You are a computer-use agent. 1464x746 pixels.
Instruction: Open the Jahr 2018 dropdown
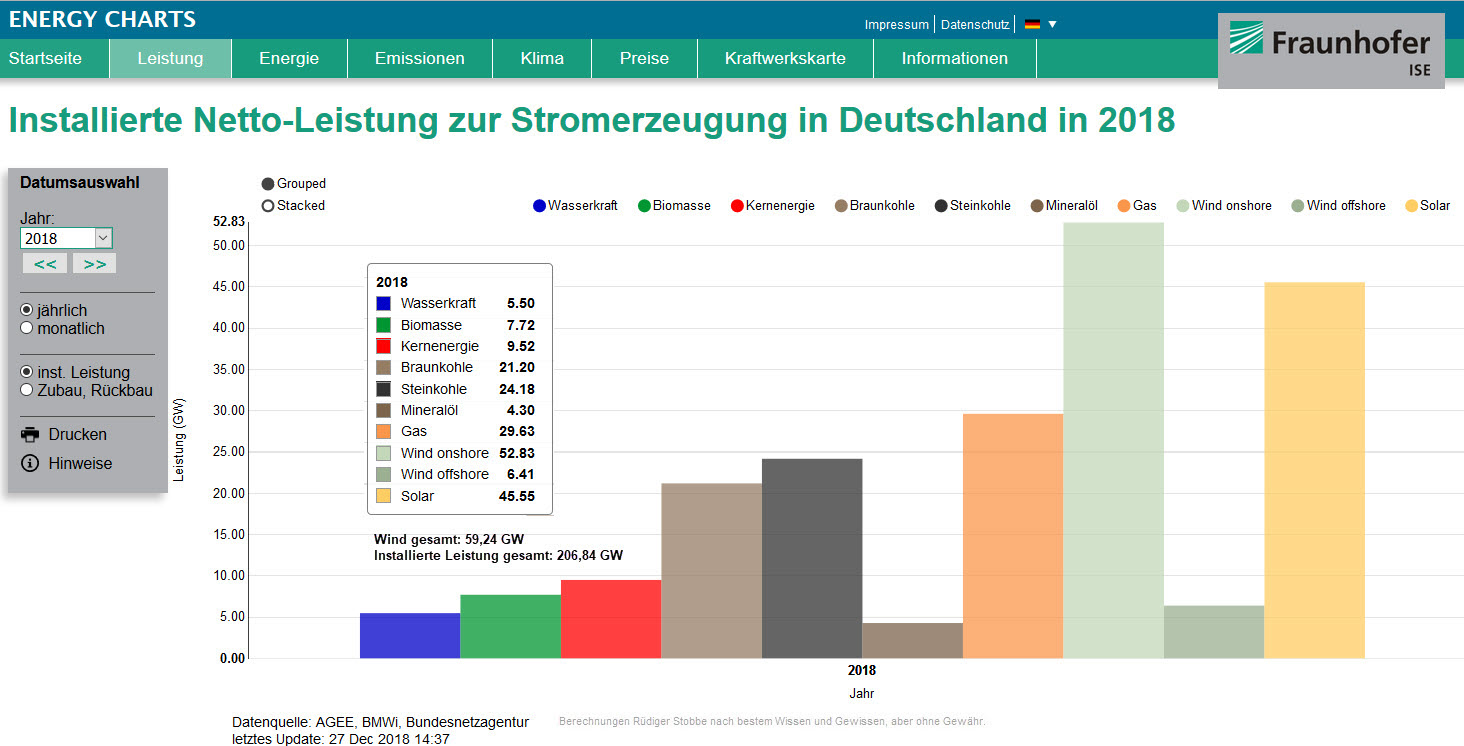point(103,238)
